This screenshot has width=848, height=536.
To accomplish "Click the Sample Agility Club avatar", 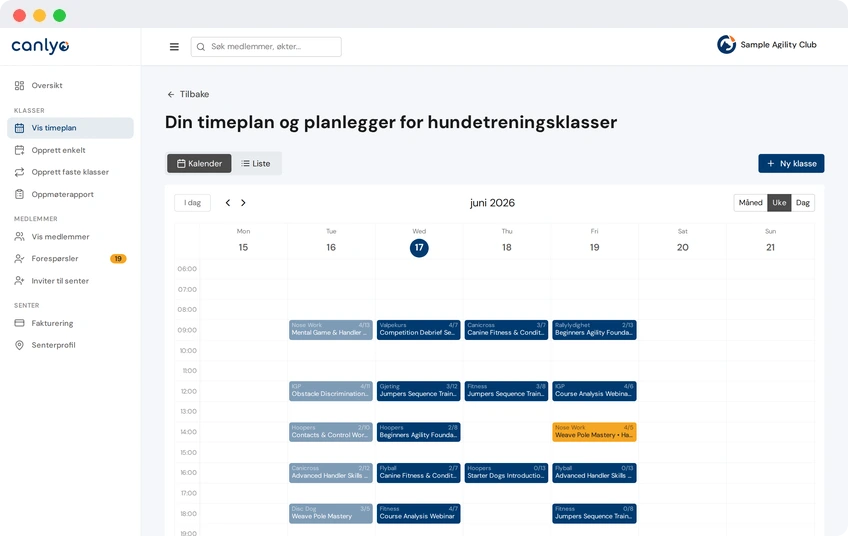I will click(726, 44).
